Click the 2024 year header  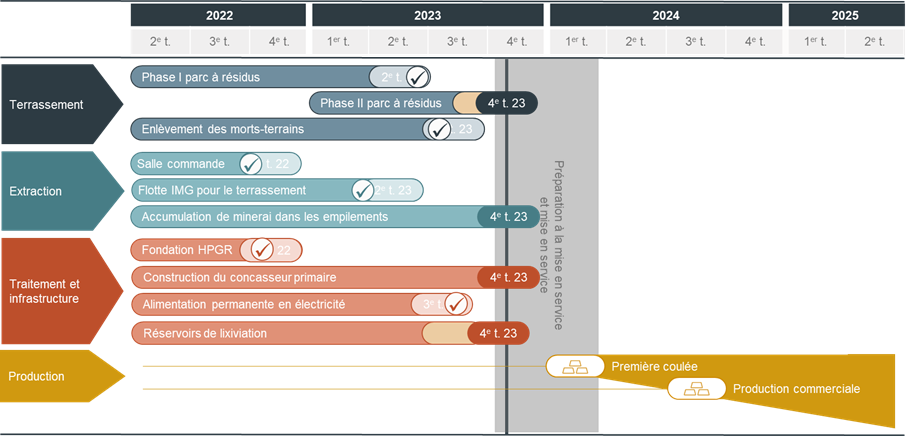665,15
